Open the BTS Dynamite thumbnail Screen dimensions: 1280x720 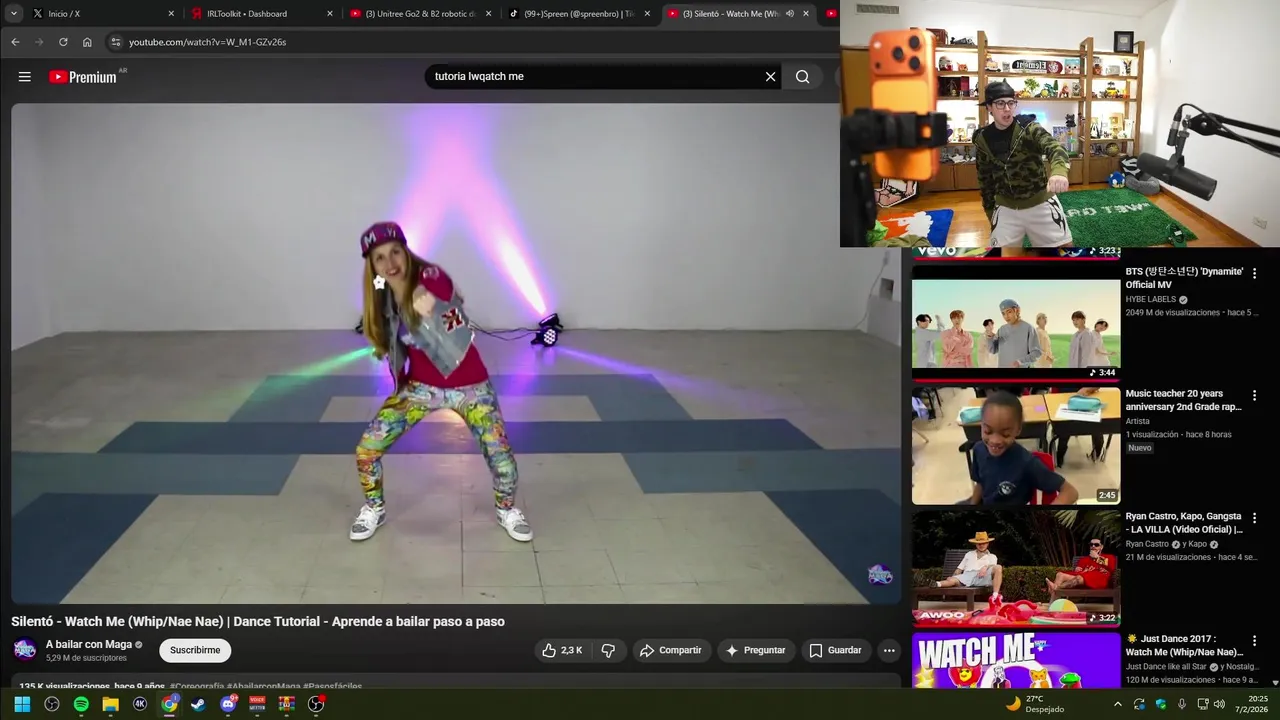1016,323
